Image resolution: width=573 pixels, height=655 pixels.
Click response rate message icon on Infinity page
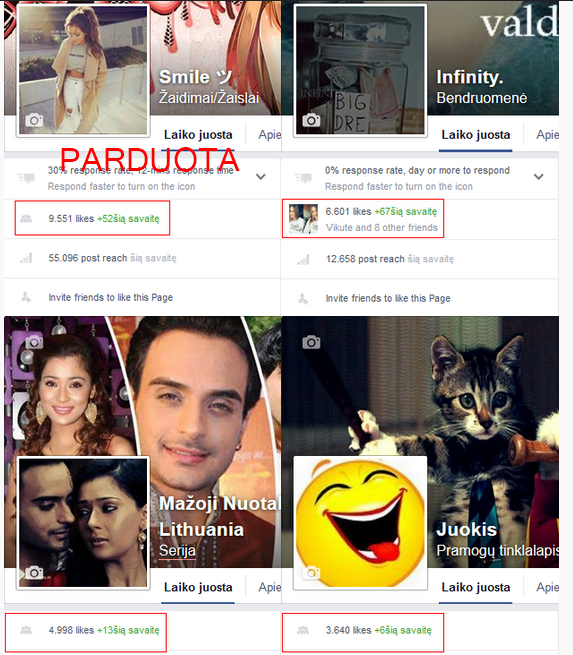[303, 178]
